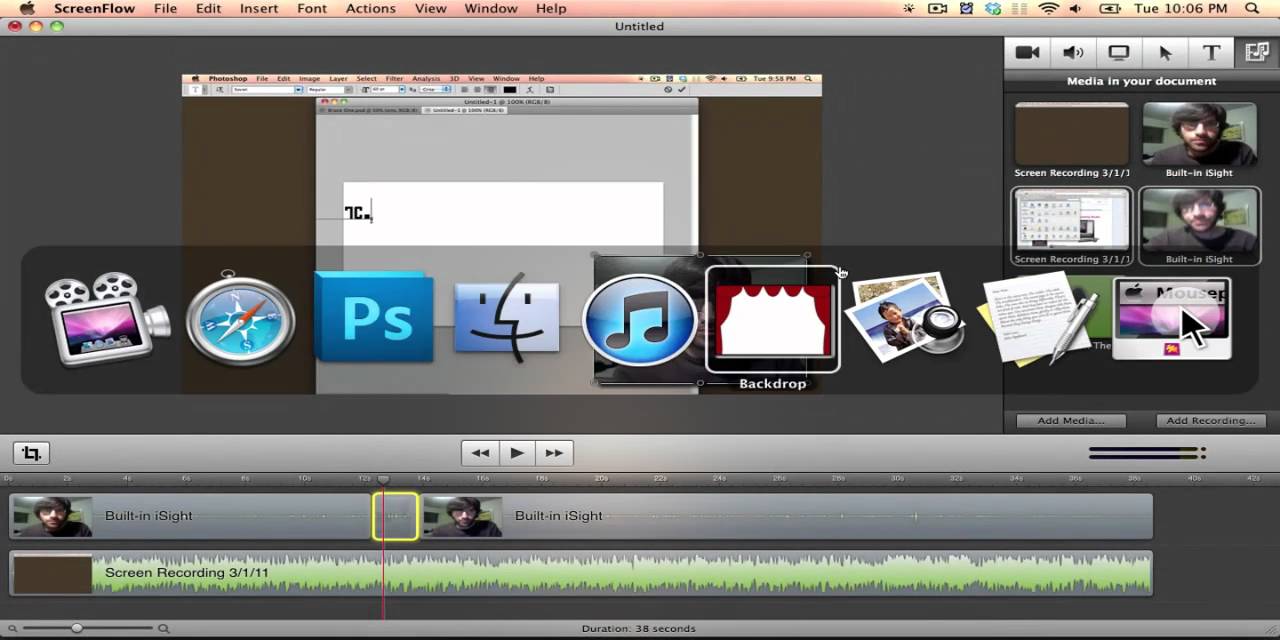Click the 'Media in your document' heading
This screenshot has height=640, width=1280.
1141,81
